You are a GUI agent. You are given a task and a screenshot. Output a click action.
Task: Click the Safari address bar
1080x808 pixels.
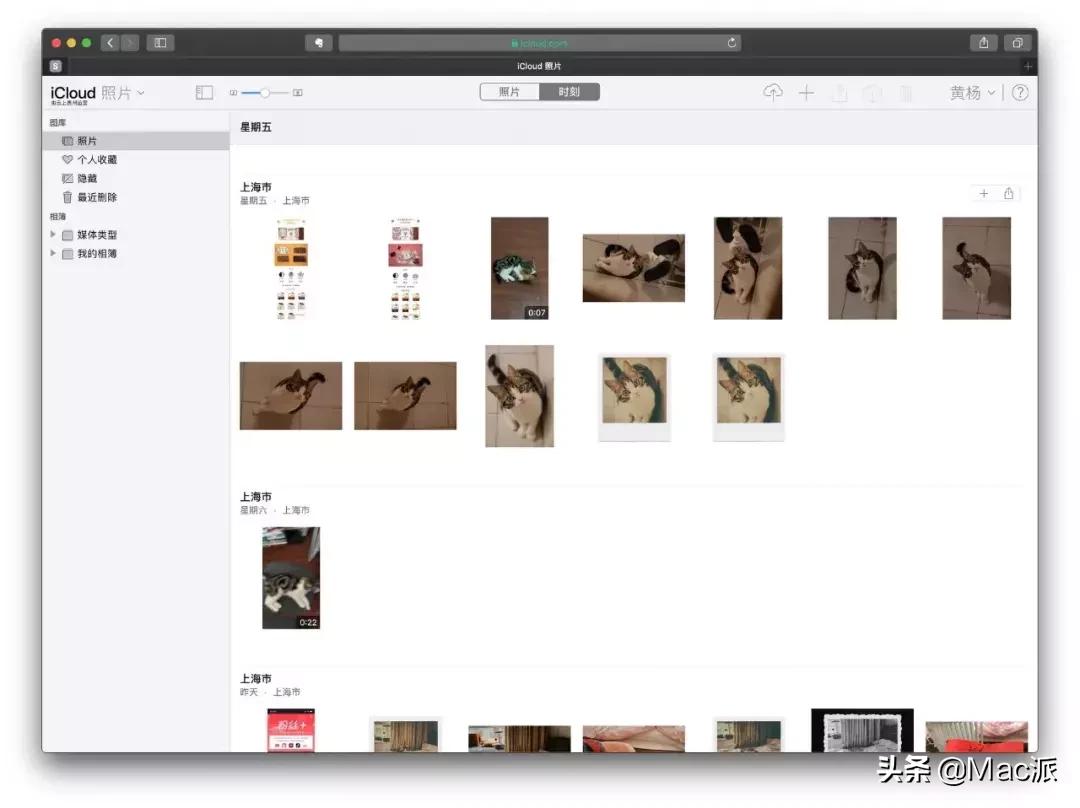coord(539,43)
